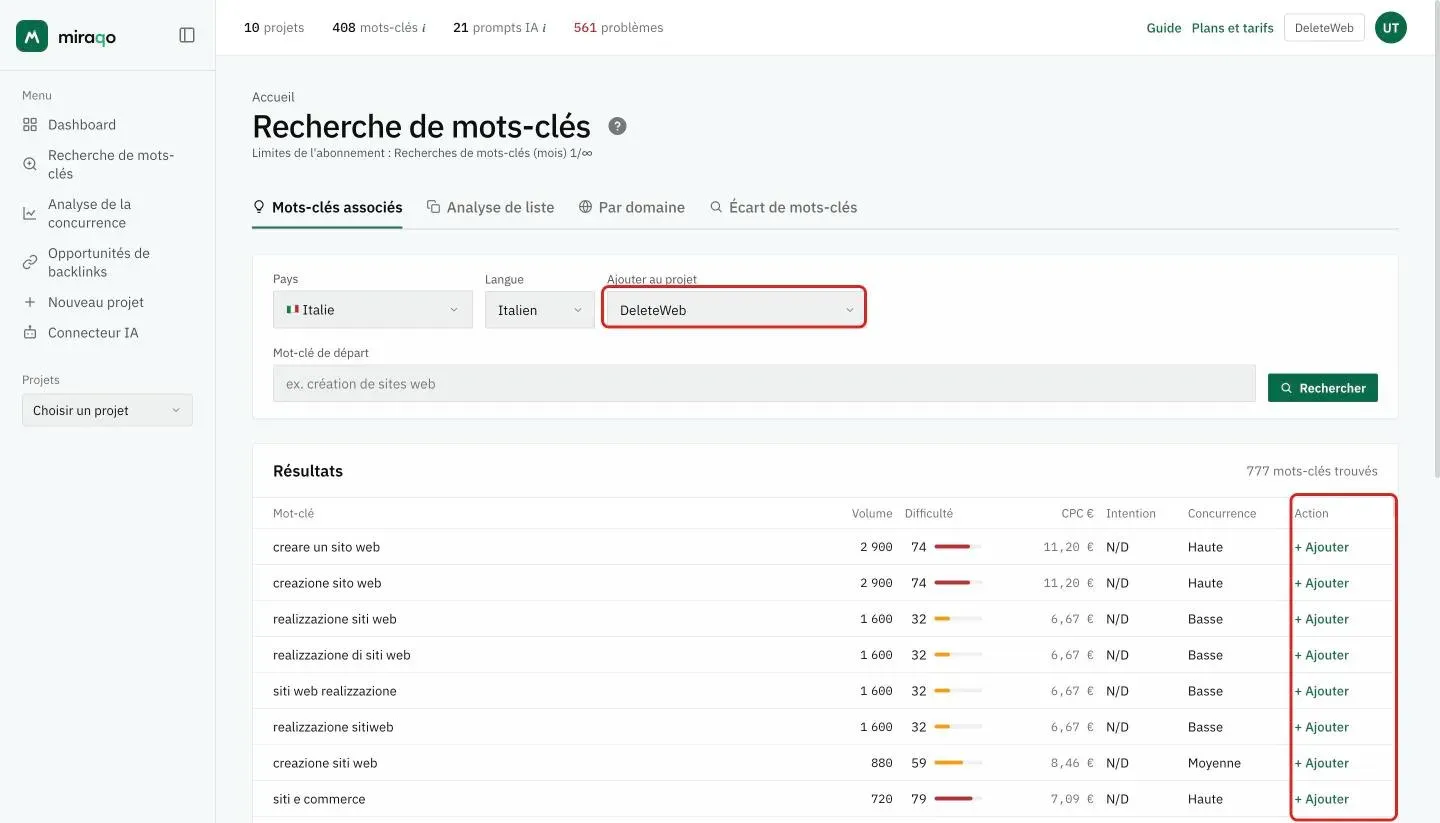
Task: Open Nouveau projet in the sidebar
Action: point(96,302)
